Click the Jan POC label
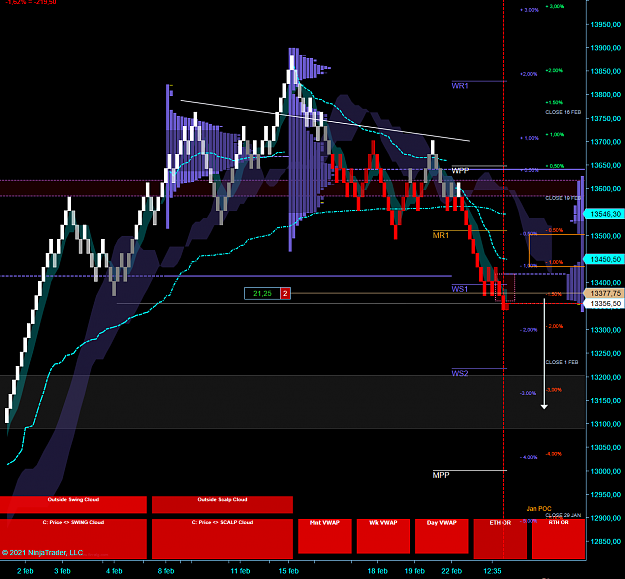 click(539, 508)
